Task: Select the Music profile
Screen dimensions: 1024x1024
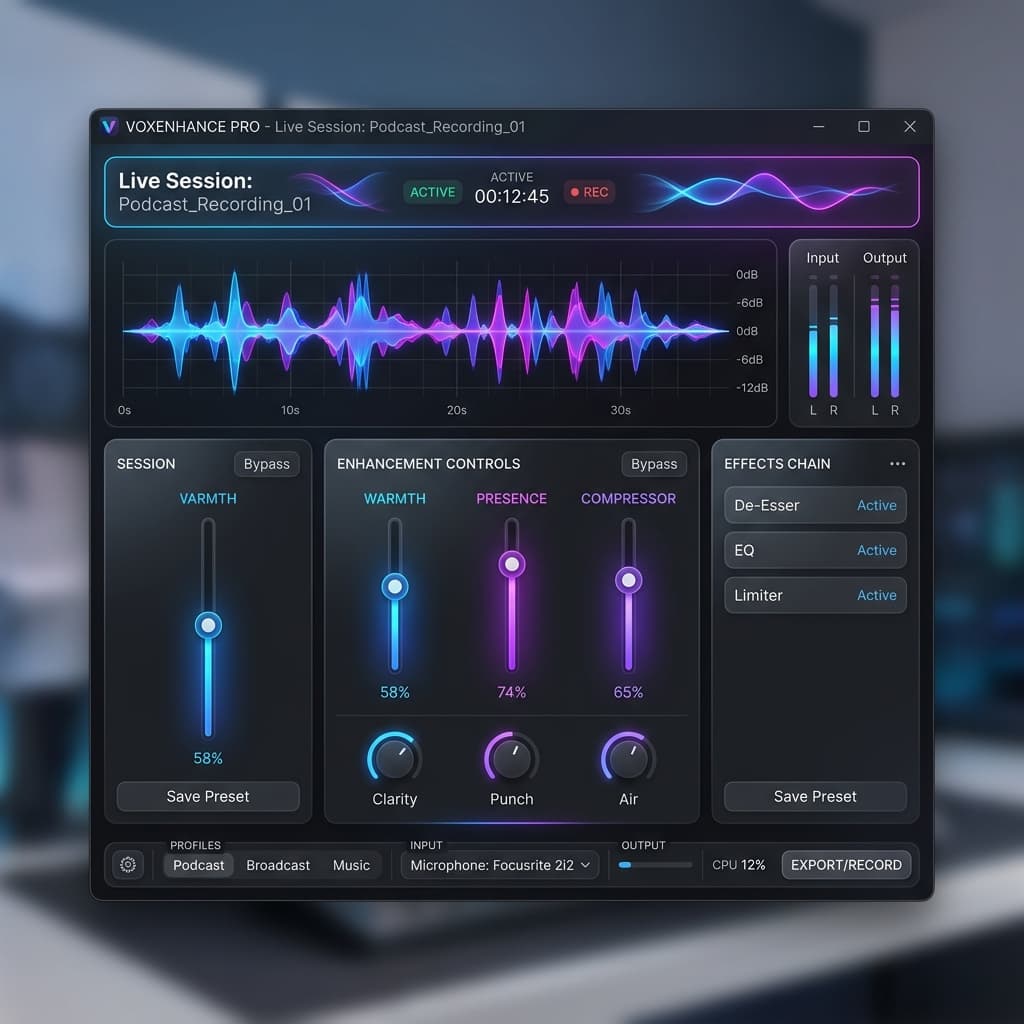Action: tap(351, 865)
